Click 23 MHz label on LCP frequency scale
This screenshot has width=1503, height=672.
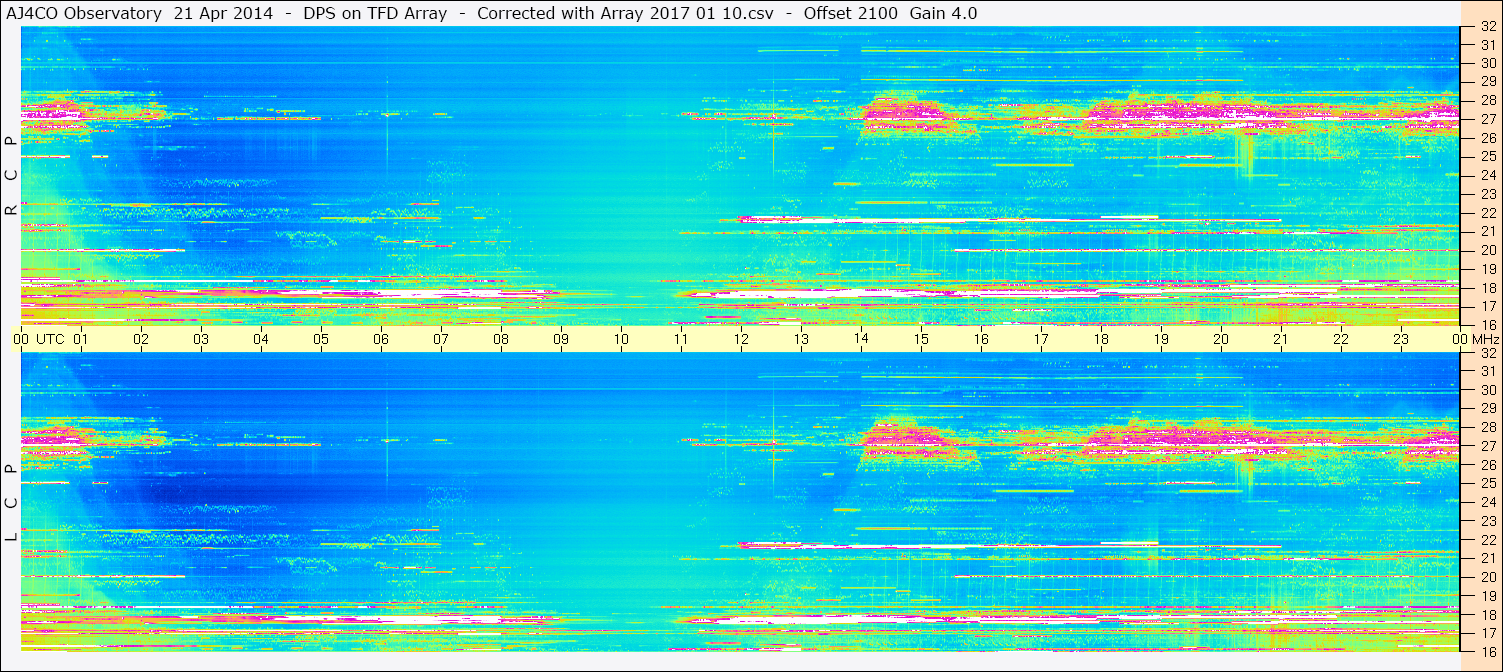(1487, 521)
